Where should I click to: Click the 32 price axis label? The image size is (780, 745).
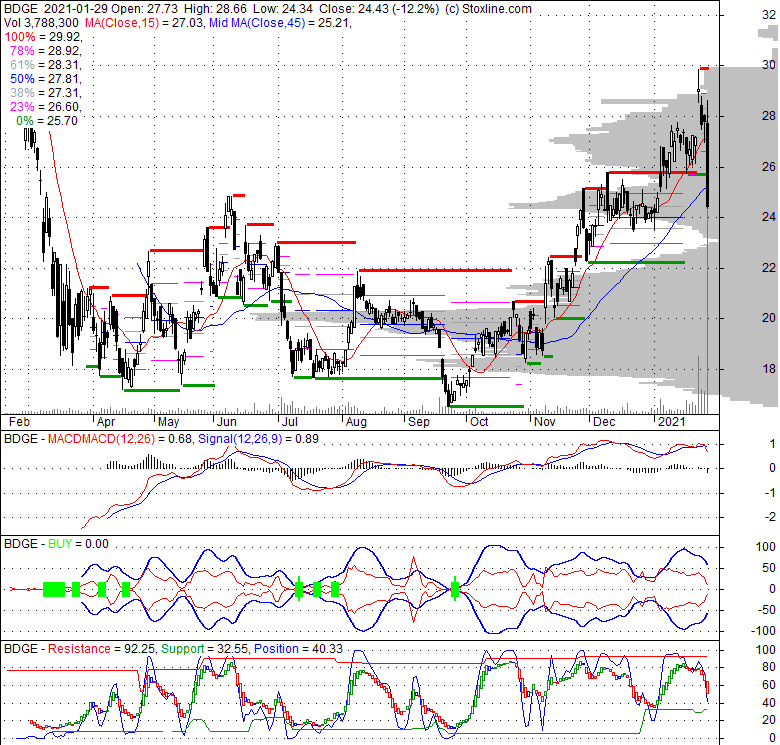769,15
